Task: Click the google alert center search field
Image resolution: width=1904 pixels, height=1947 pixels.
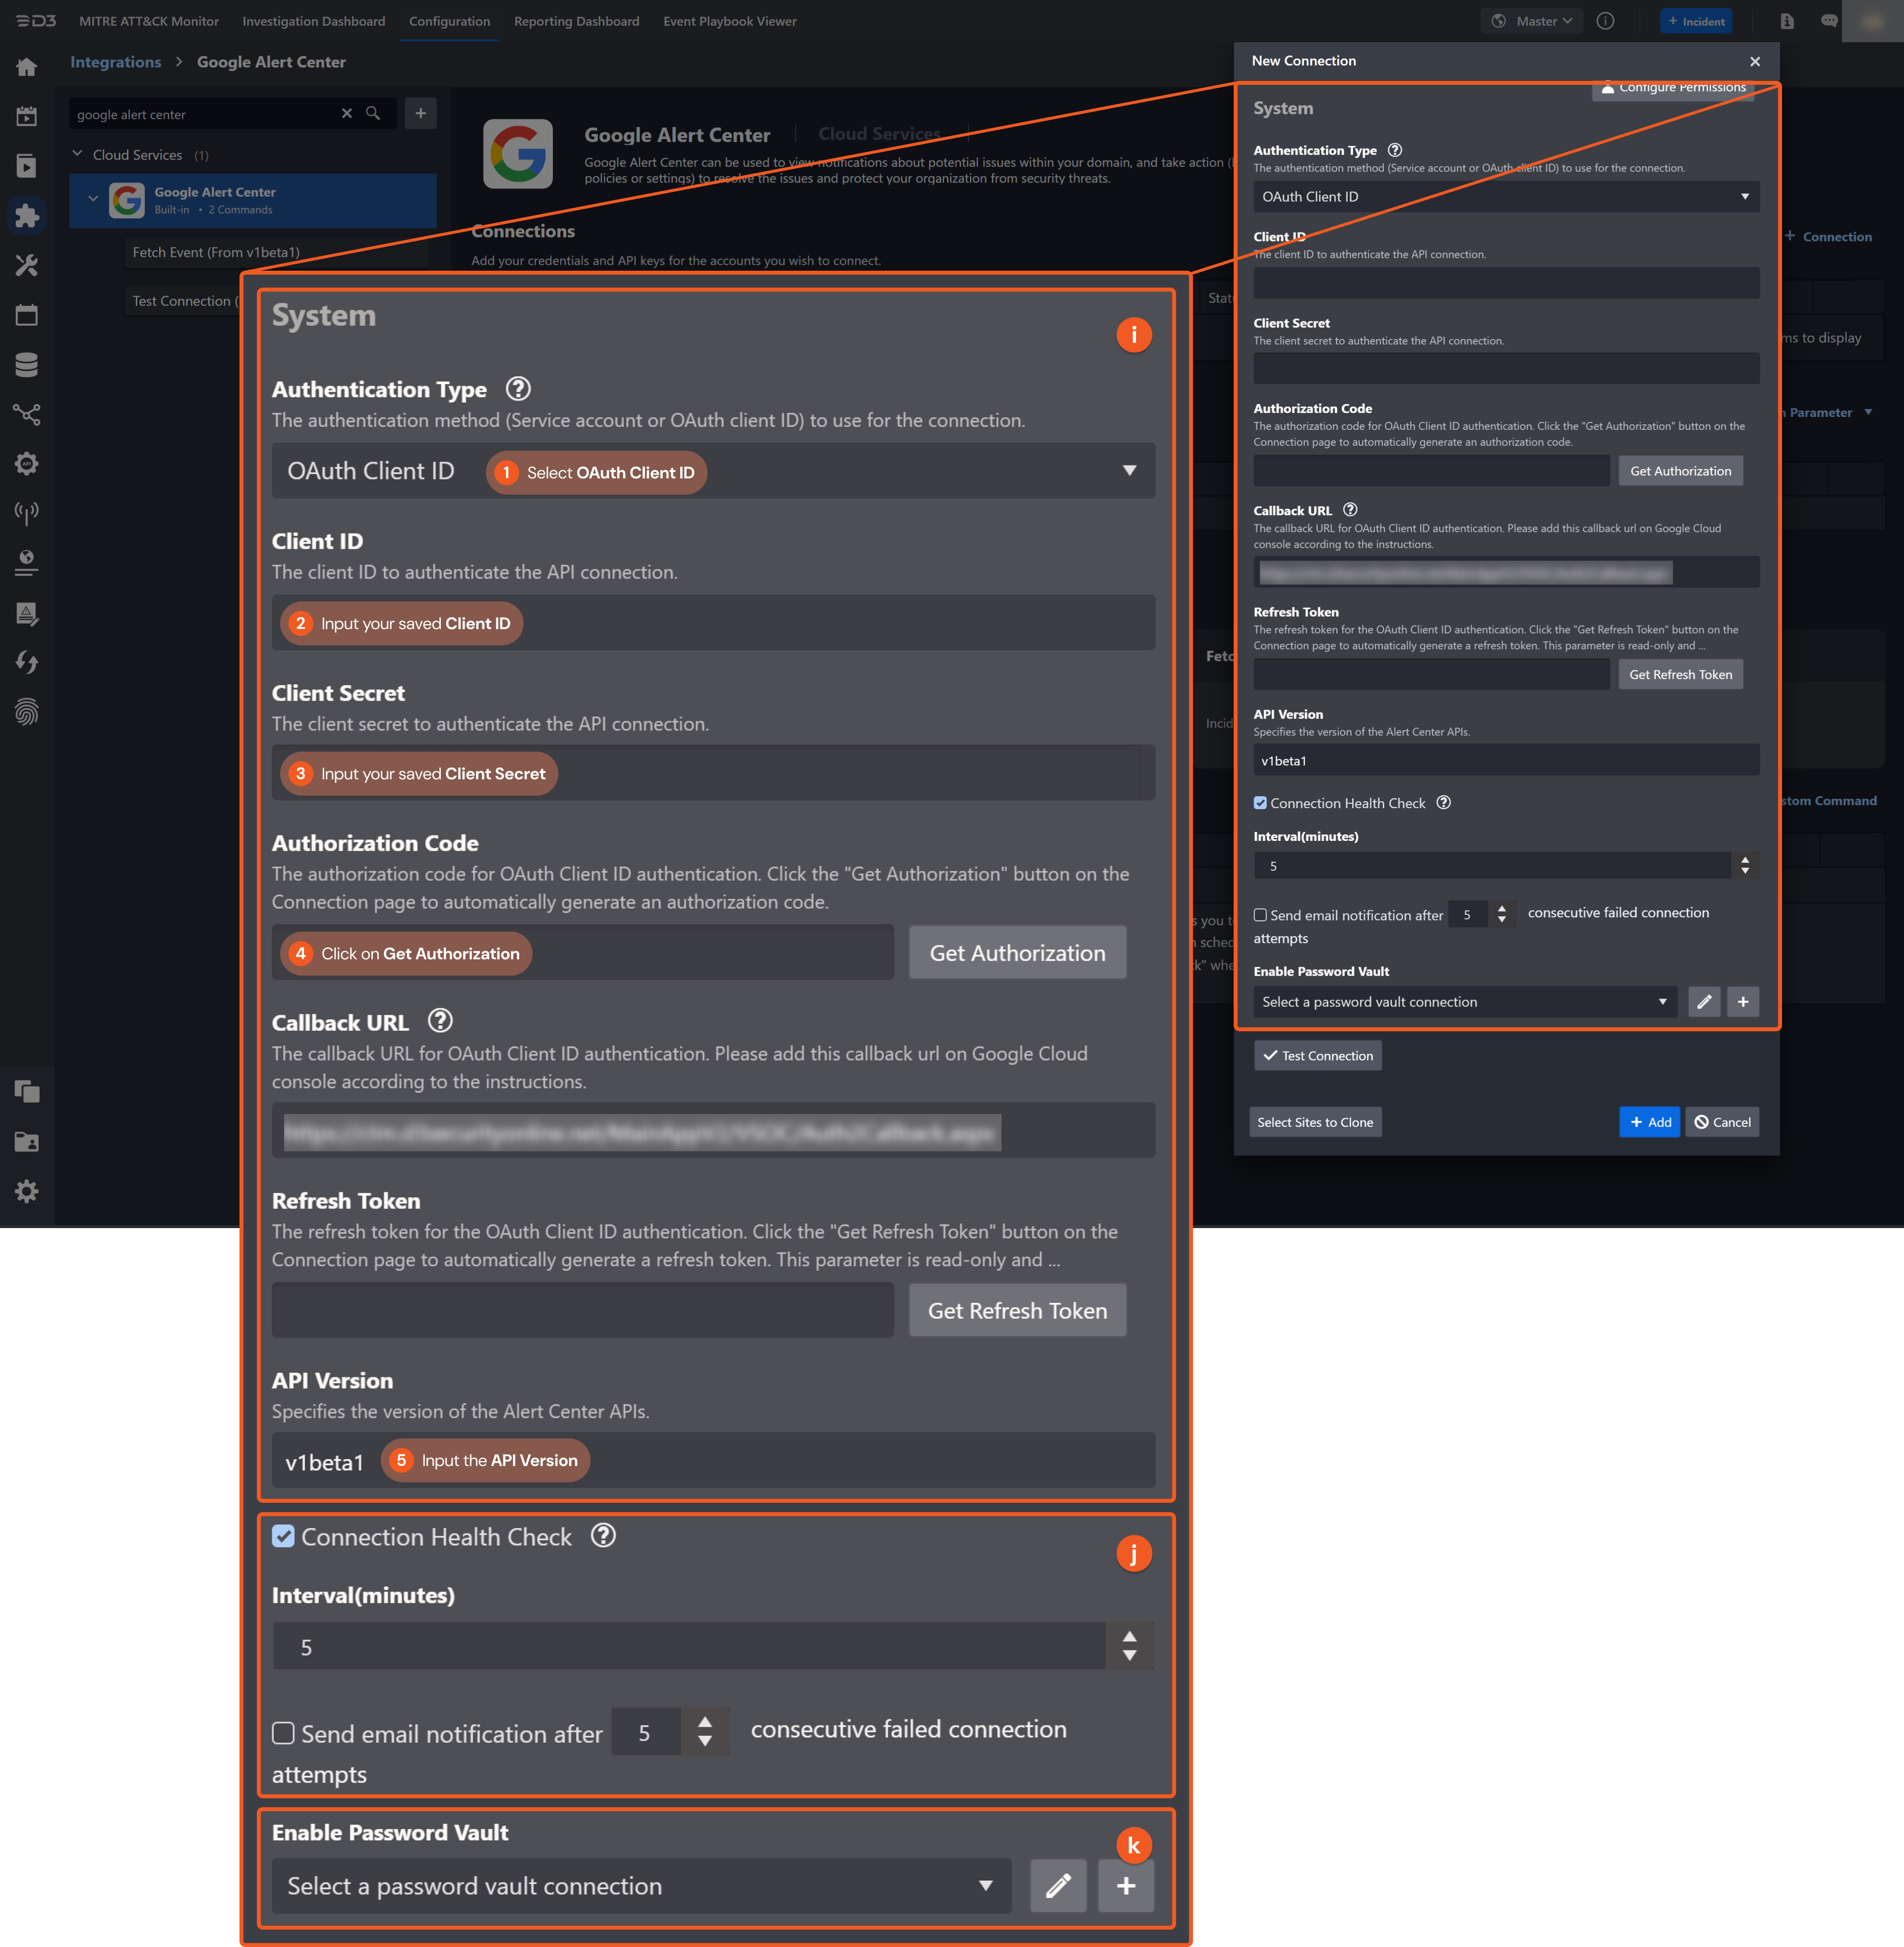Action: (200, 114)
